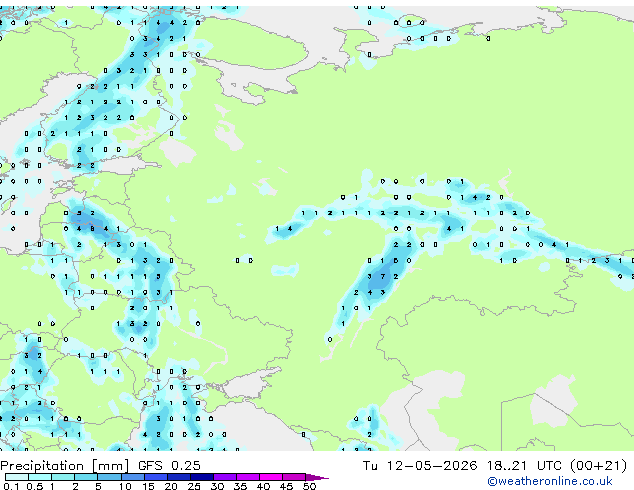Click the over-50 mm legend arrow tip
The width and height of the screenshot is (634, 490).
click(317, 477)
